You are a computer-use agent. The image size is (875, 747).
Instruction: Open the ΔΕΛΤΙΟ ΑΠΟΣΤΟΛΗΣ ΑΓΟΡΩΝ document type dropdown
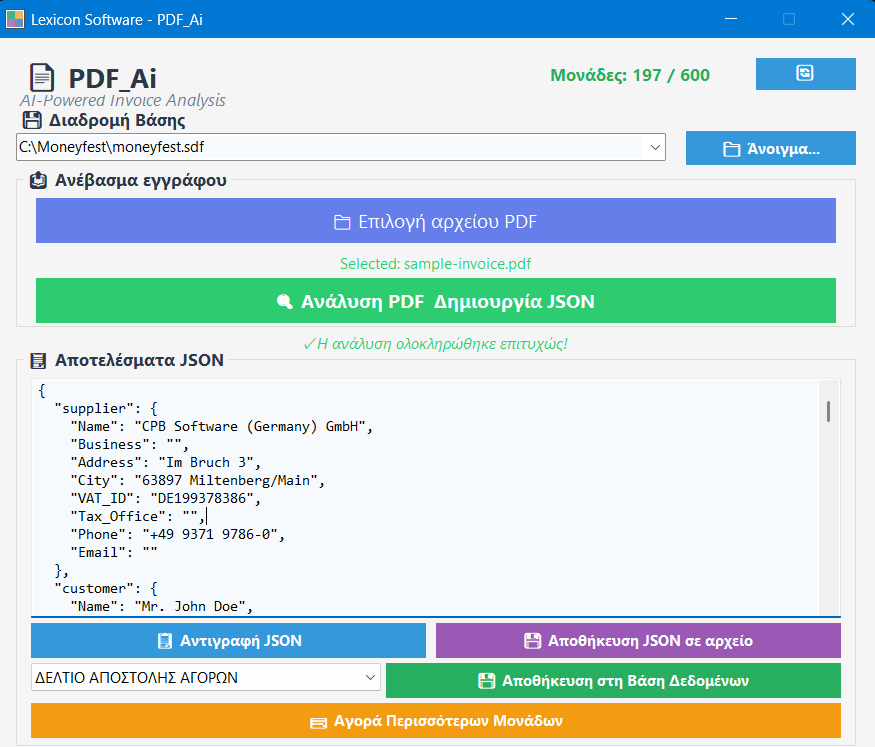[370, 678]
